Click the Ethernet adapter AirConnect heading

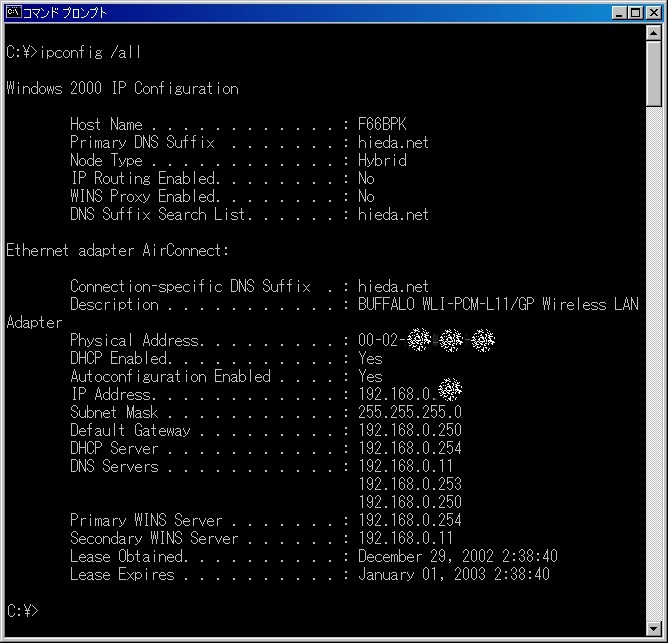pos(118,250)
